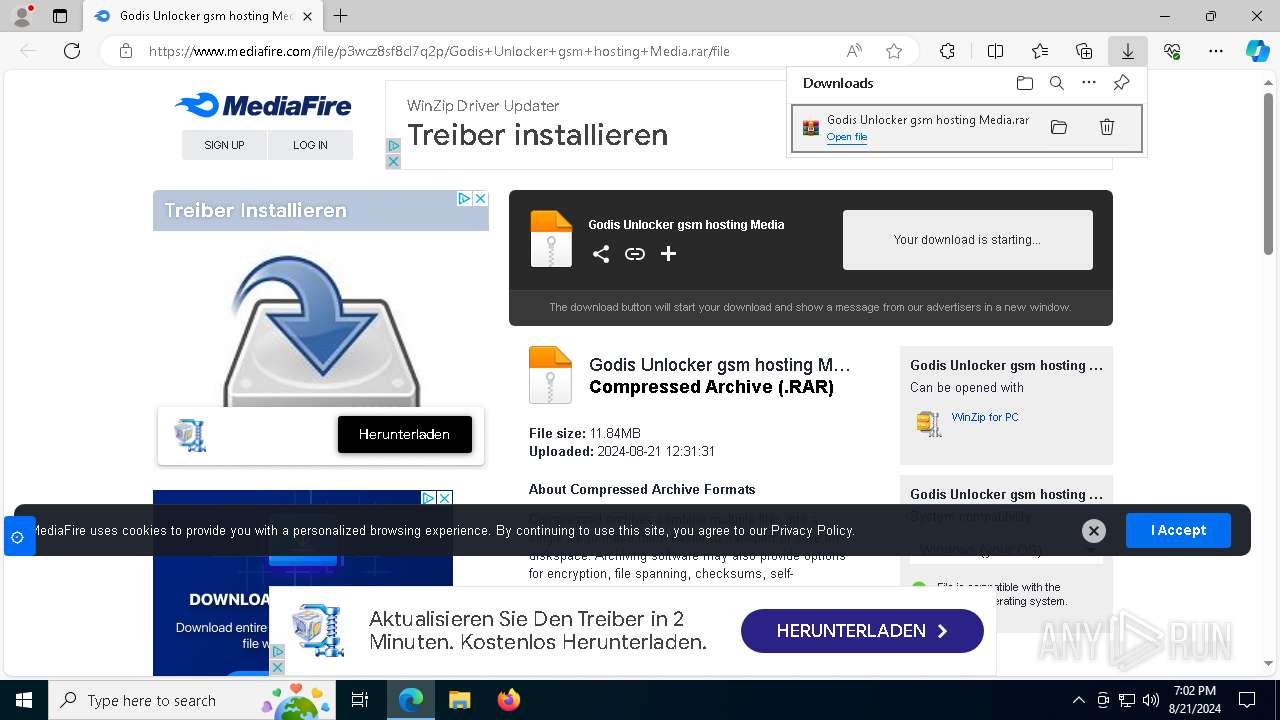The height and width of the screenshot is (720, 1280).
Task: Dismiss the cookie notice with X
Action: point(1094,531)
